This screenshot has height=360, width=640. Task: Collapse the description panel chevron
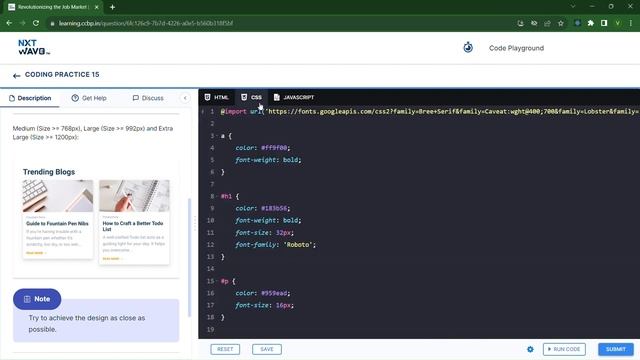click(x=185, y=98)
